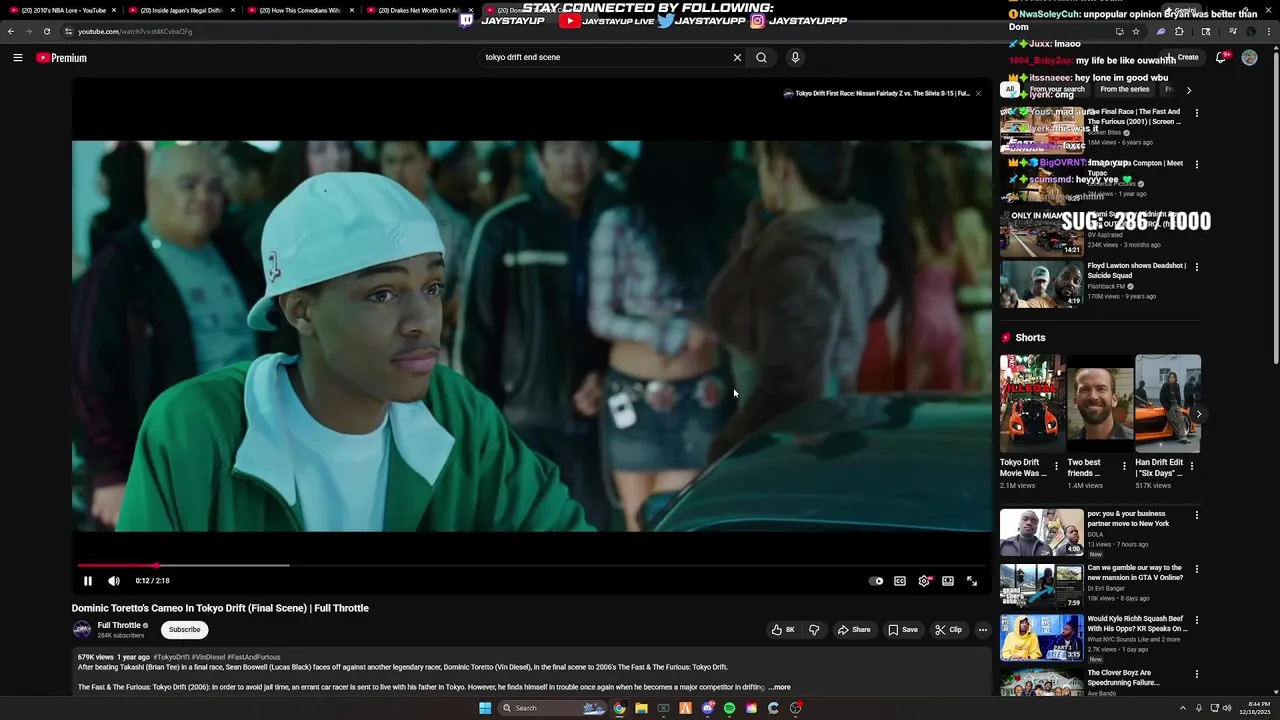Dismiss the Tokyo Drift First Race card
Viewport: 1280px width, 720px height.
click(x=978, y=94)
